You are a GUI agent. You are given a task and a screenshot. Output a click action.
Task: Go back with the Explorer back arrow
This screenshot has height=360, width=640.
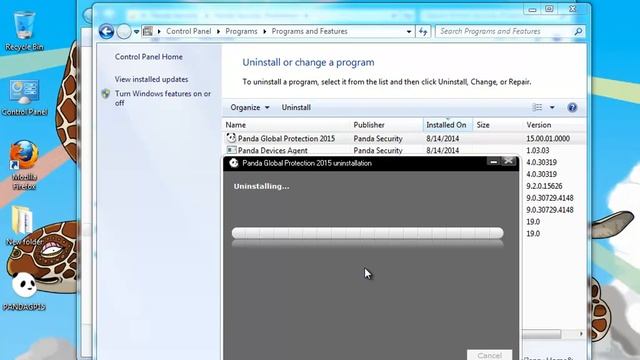coord(106,31)
